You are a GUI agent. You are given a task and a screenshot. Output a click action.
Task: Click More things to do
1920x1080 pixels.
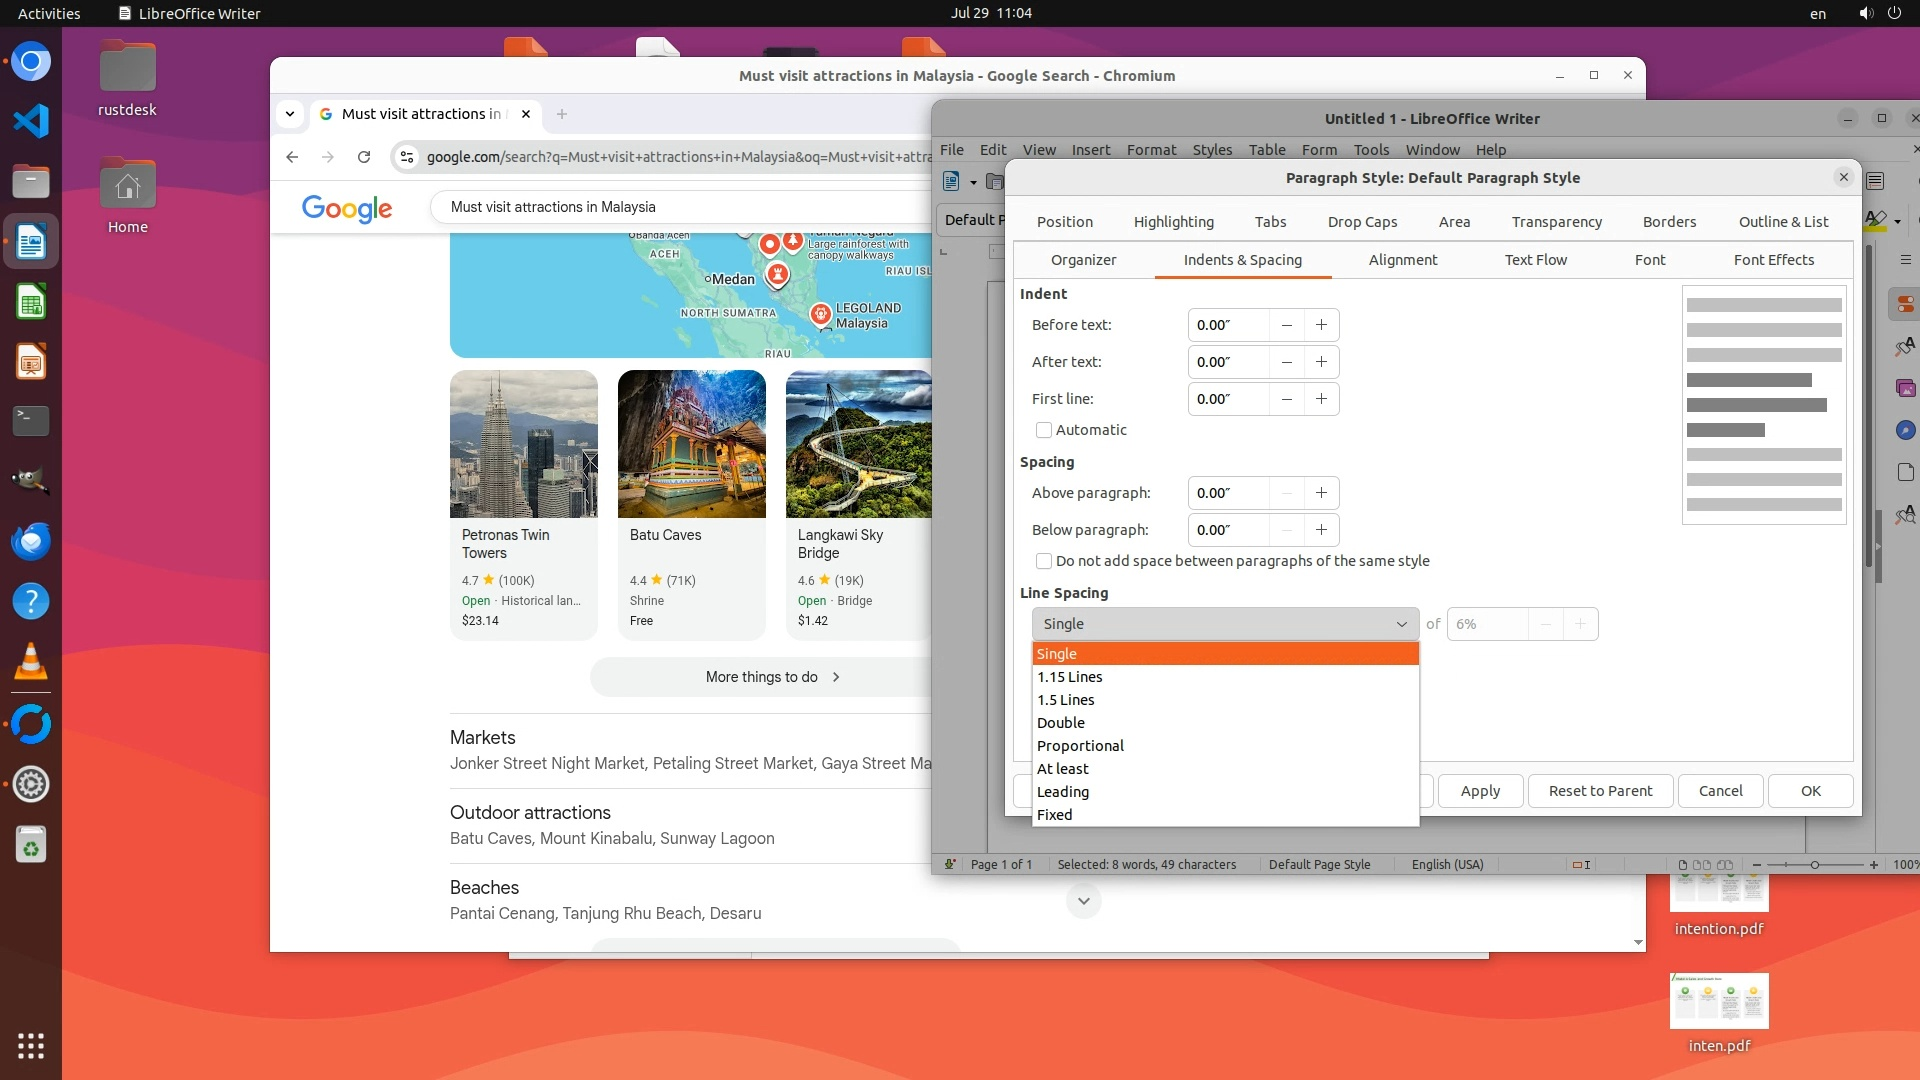point(771,677)
